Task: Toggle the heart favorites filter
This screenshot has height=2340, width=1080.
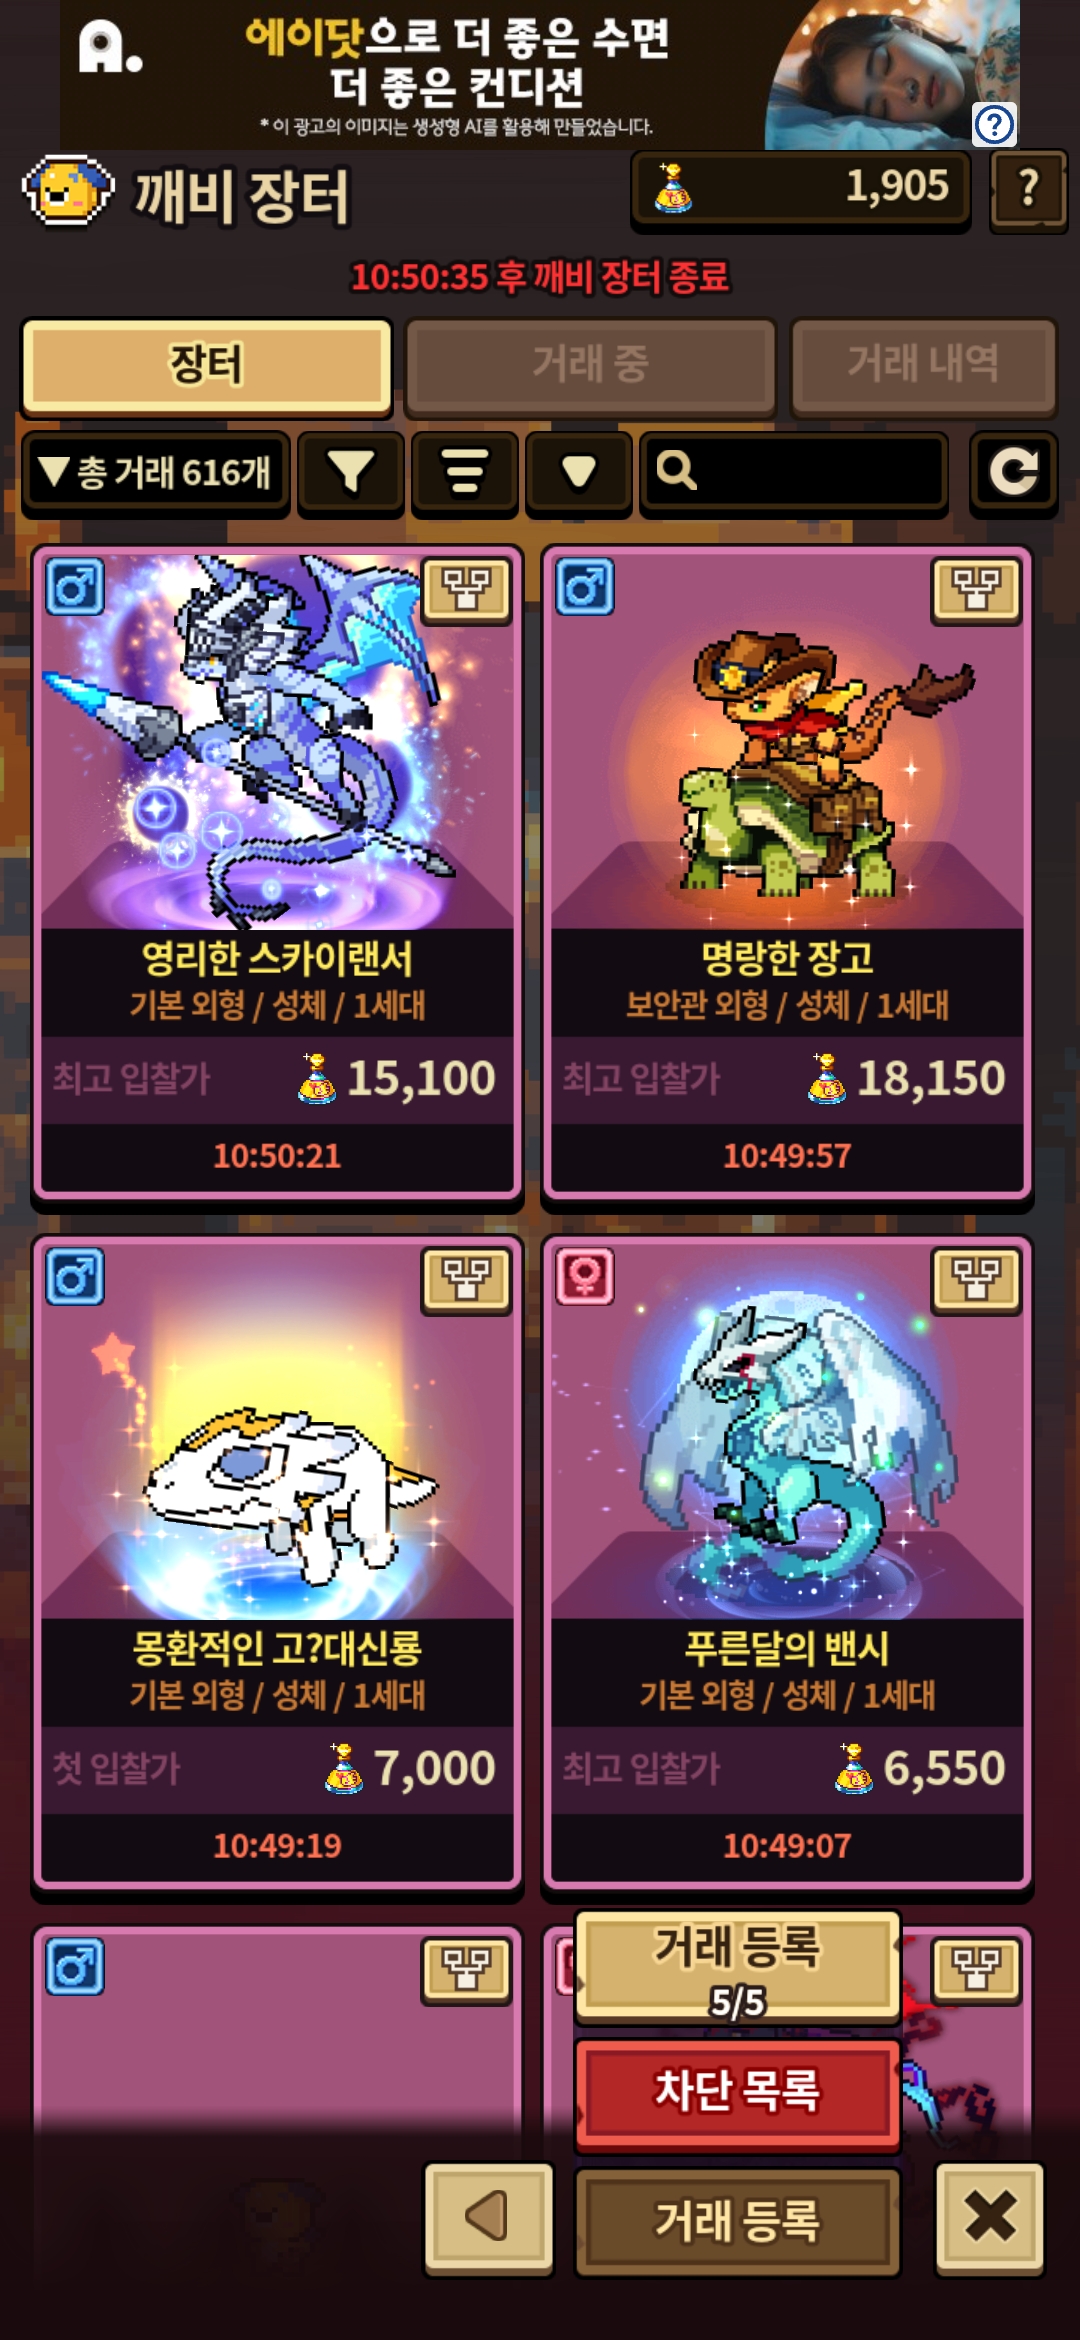Action: (x=579, y=472)
